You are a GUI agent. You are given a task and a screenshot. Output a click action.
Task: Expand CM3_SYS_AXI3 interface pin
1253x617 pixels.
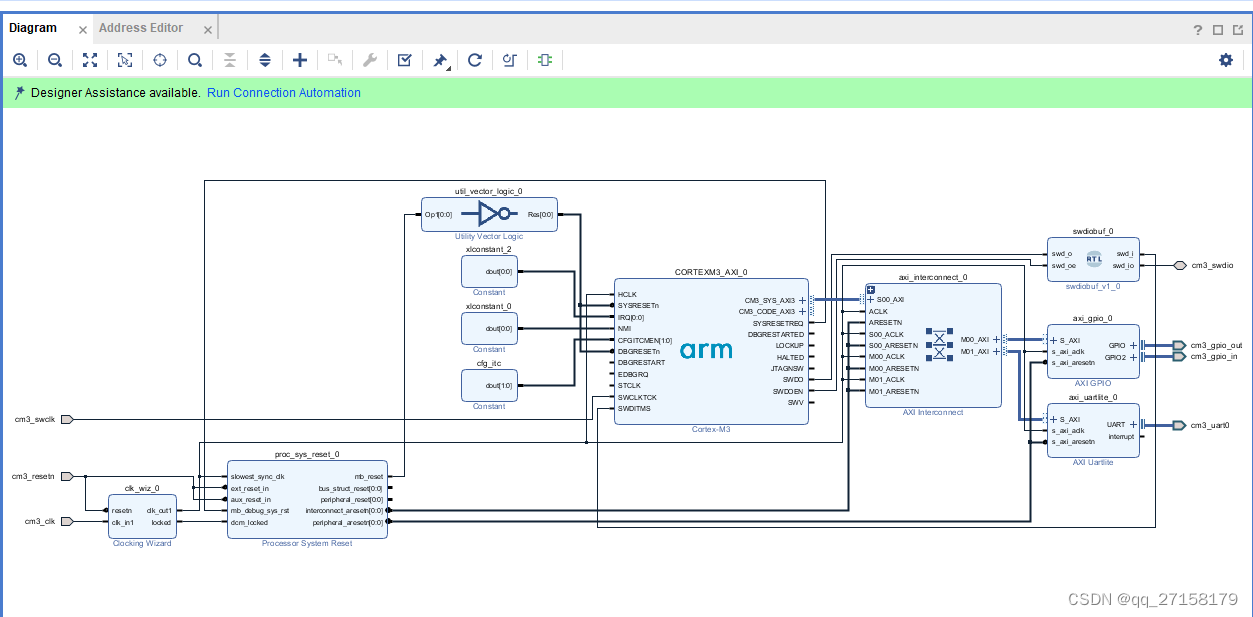pyautogui.click(x=802, y=300)
